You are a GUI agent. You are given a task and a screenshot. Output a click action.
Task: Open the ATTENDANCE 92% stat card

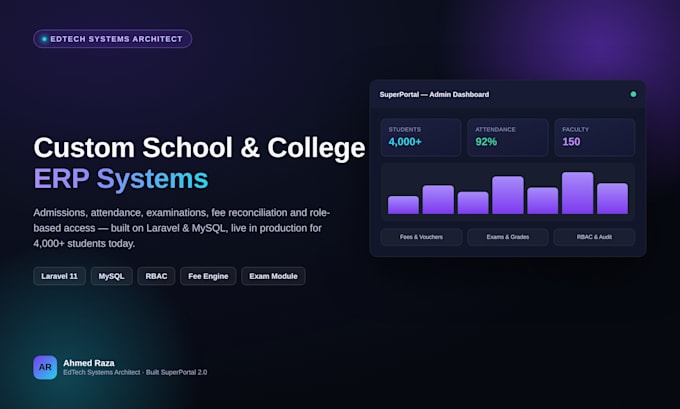click(508, 137)
